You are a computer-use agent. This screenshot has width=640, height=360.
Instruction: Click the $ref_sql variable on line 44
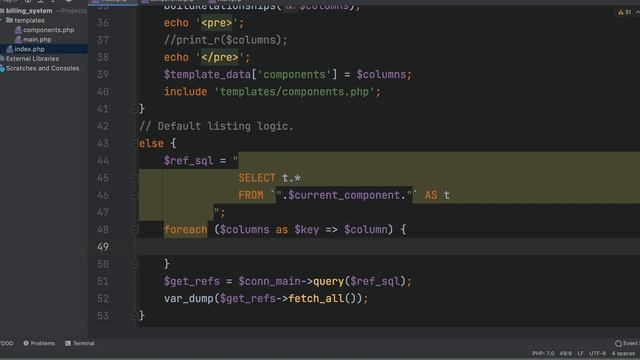(189, 161)
